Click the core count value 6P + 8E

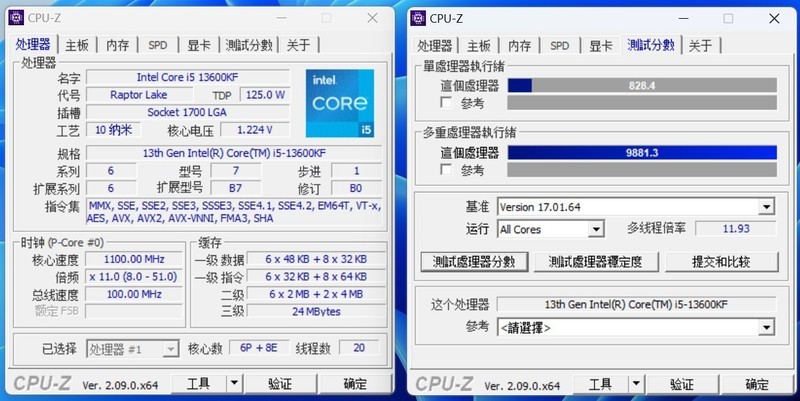pyautogui.click(x=259, y=348)
